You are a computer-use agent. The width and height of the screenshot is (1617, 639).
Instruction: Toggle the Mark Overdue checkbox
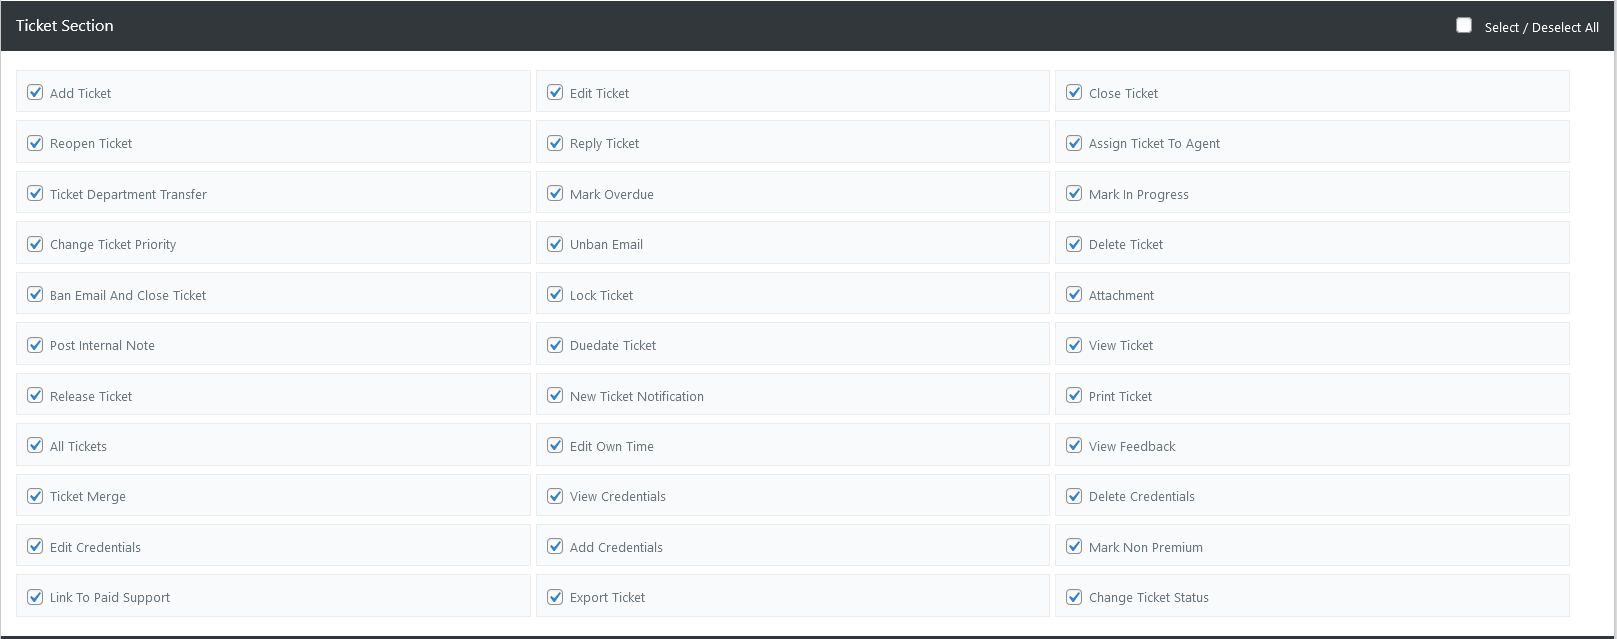[x=555, y=193]
